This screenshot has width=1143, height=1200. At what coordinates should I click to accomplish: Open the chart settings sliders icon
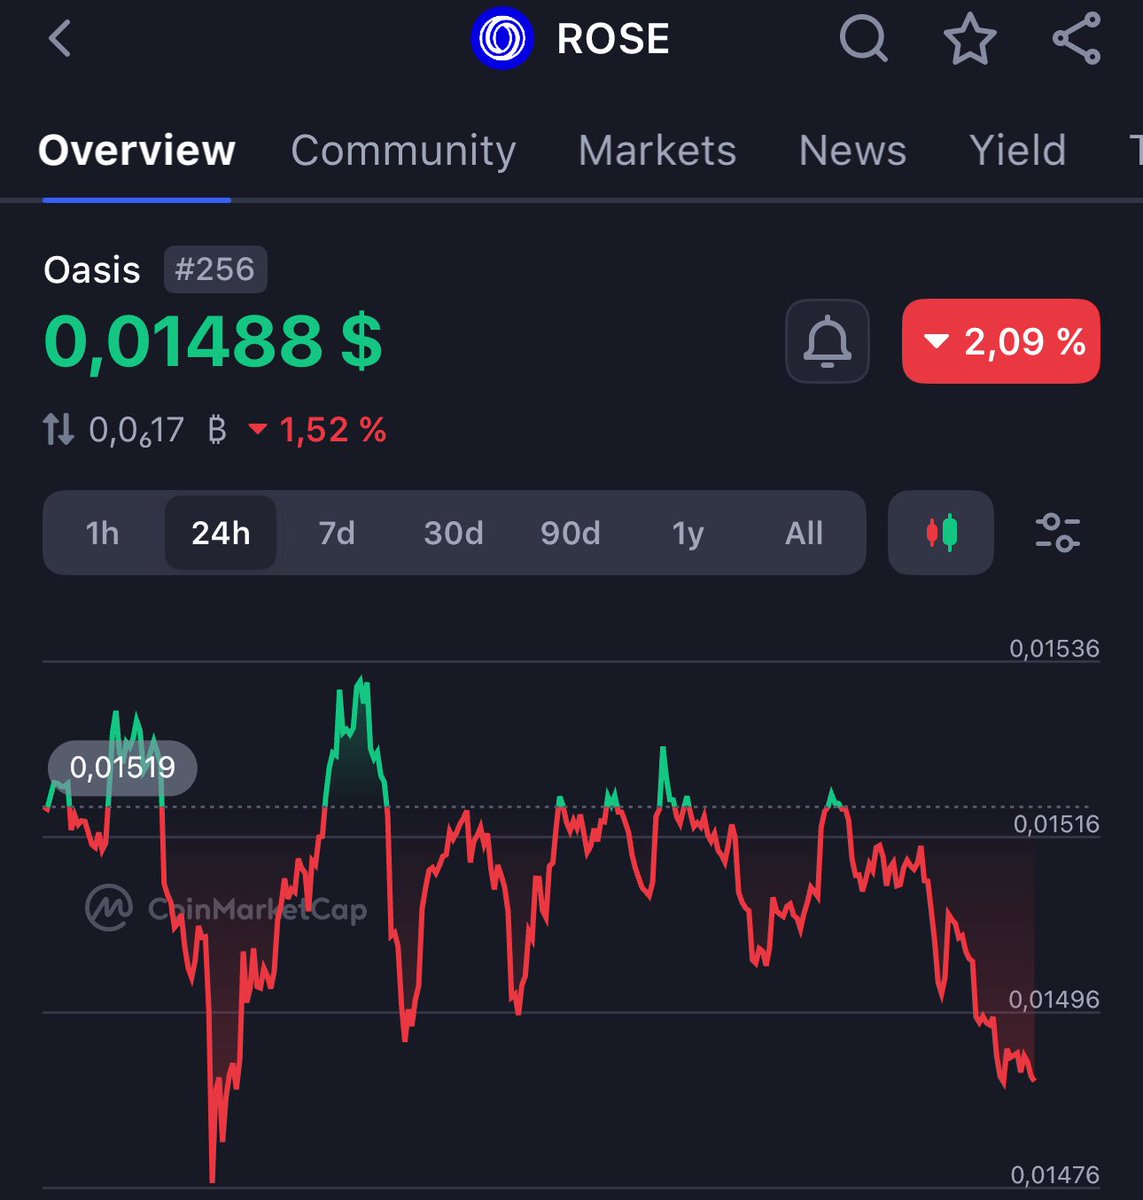[x=1056, y=534]
